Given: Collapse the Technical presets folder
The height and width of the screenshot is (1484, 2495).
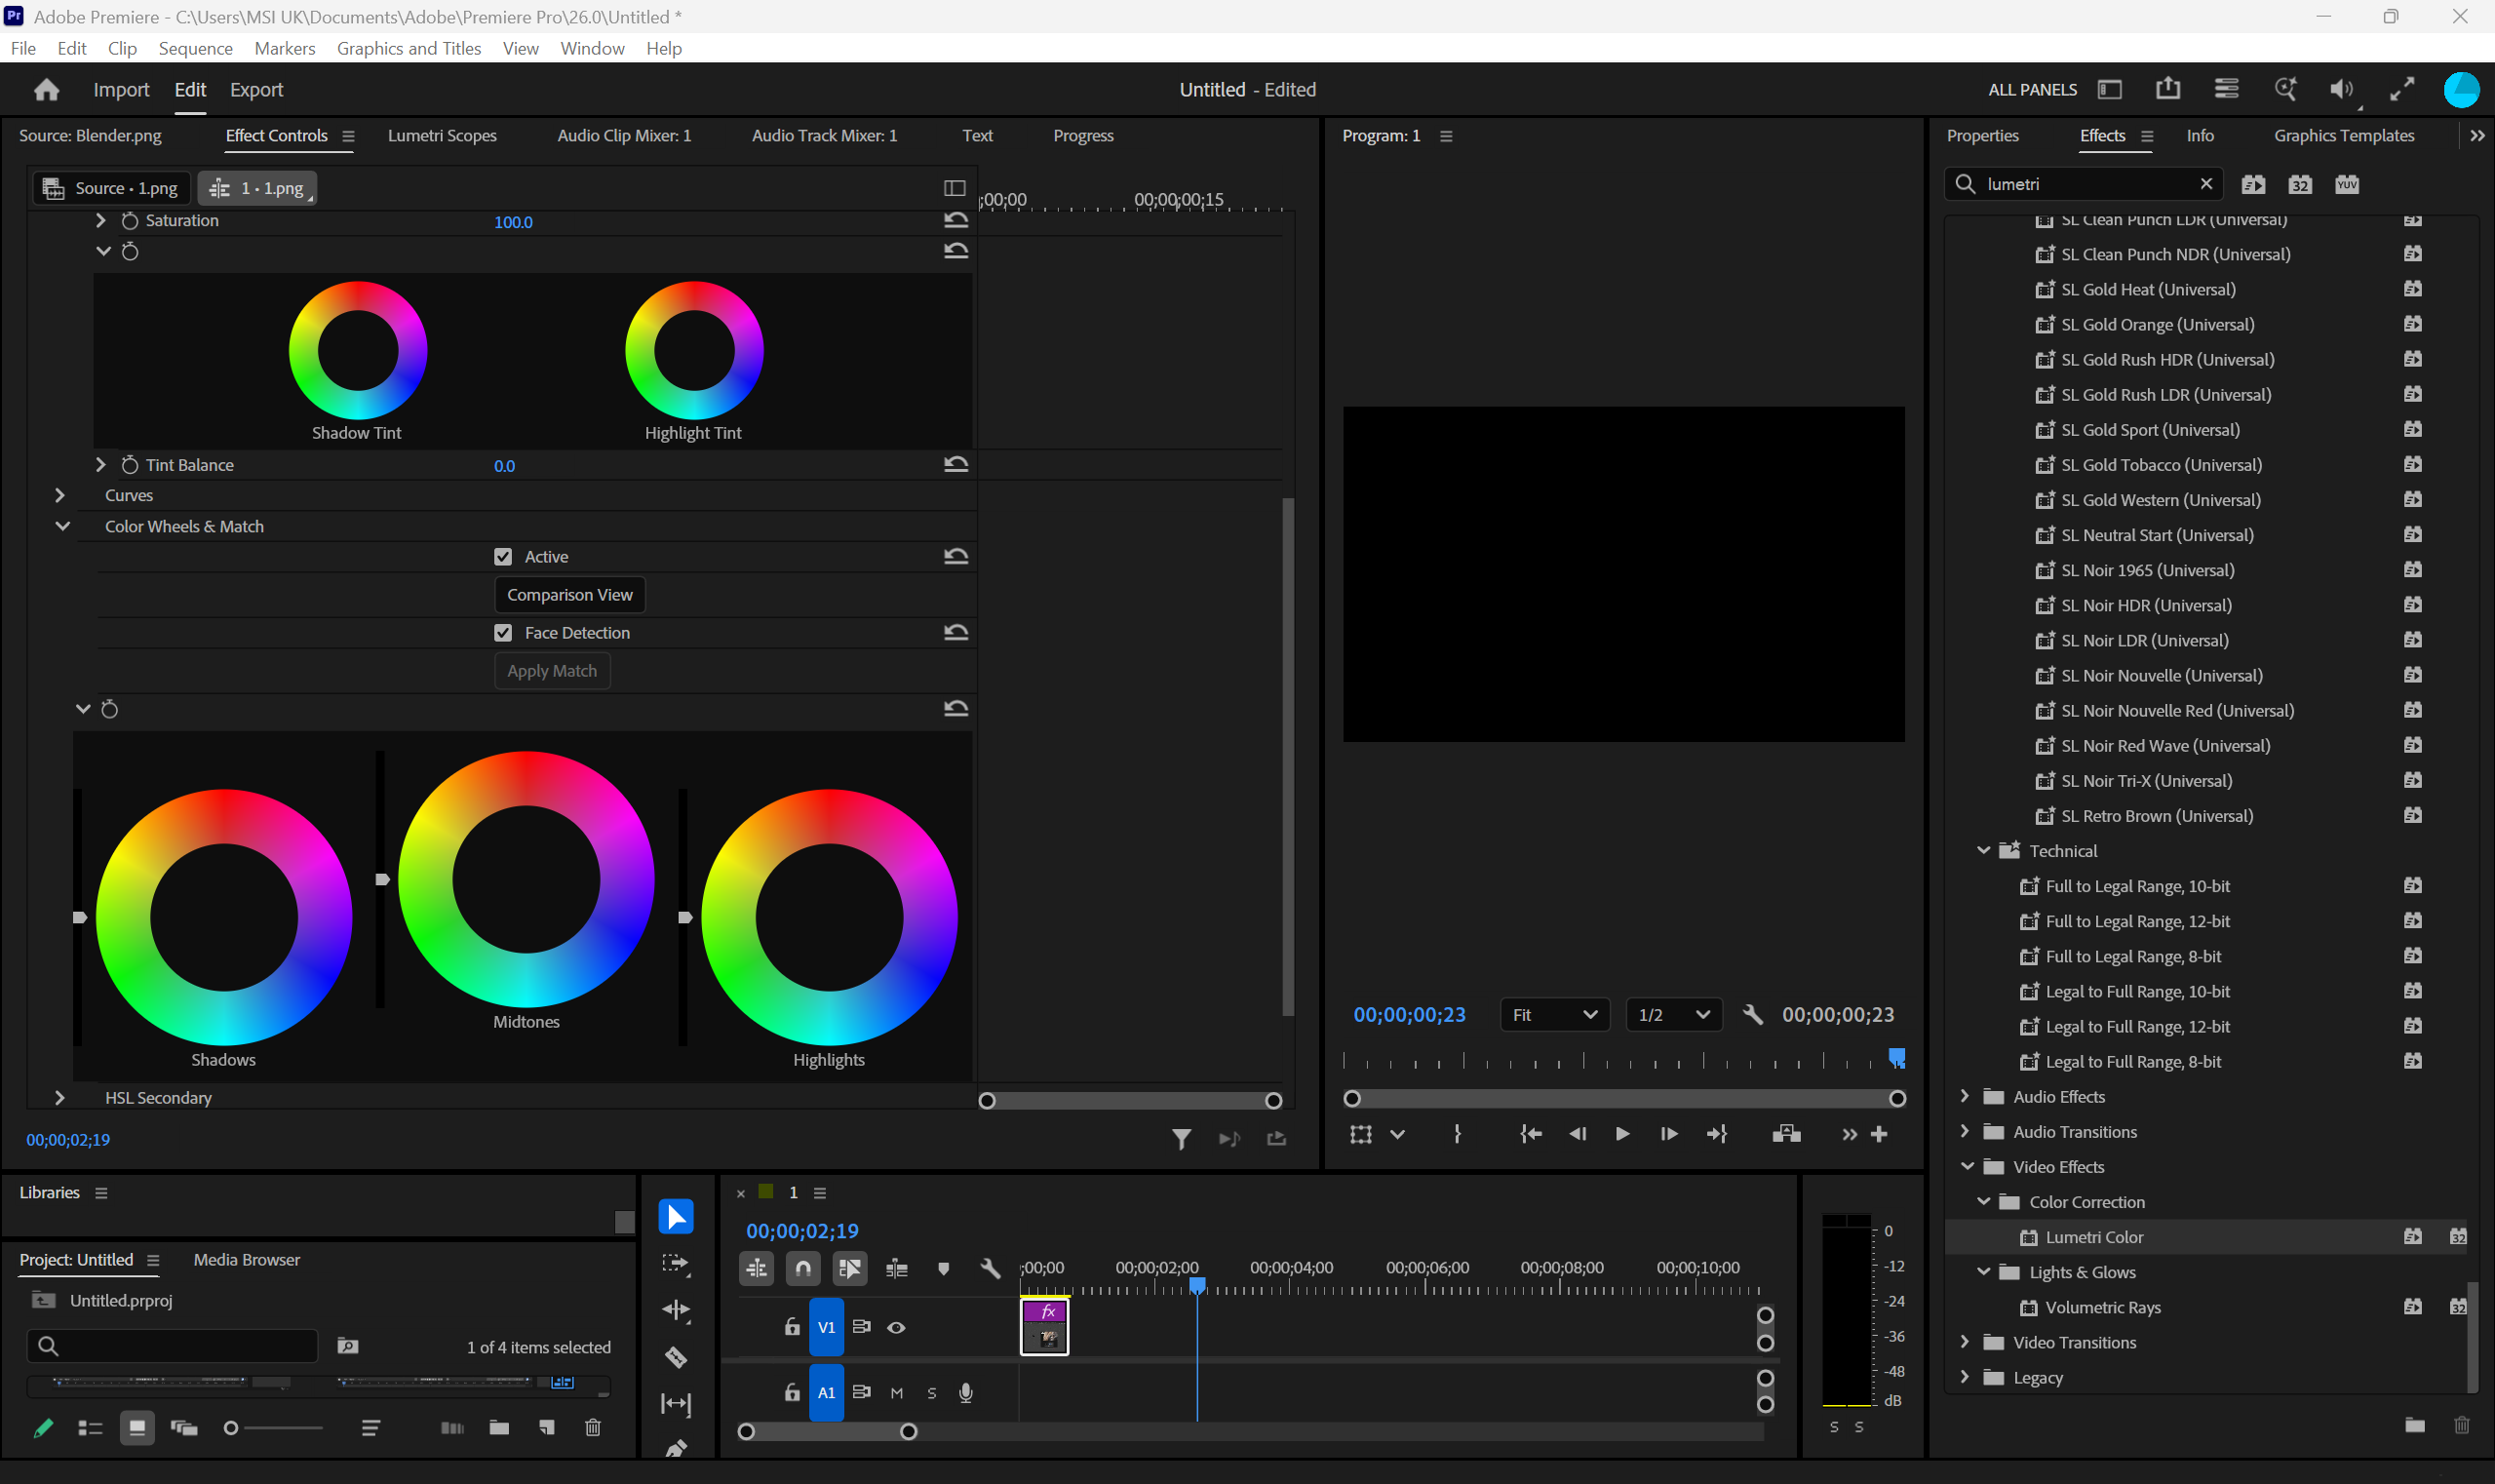Looking at the screenshot, I should (x=1984, y=851).
